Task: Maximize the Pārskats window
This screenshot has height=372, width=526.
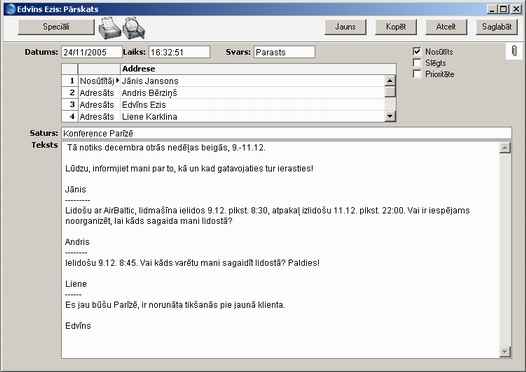Action: point(504,9)
